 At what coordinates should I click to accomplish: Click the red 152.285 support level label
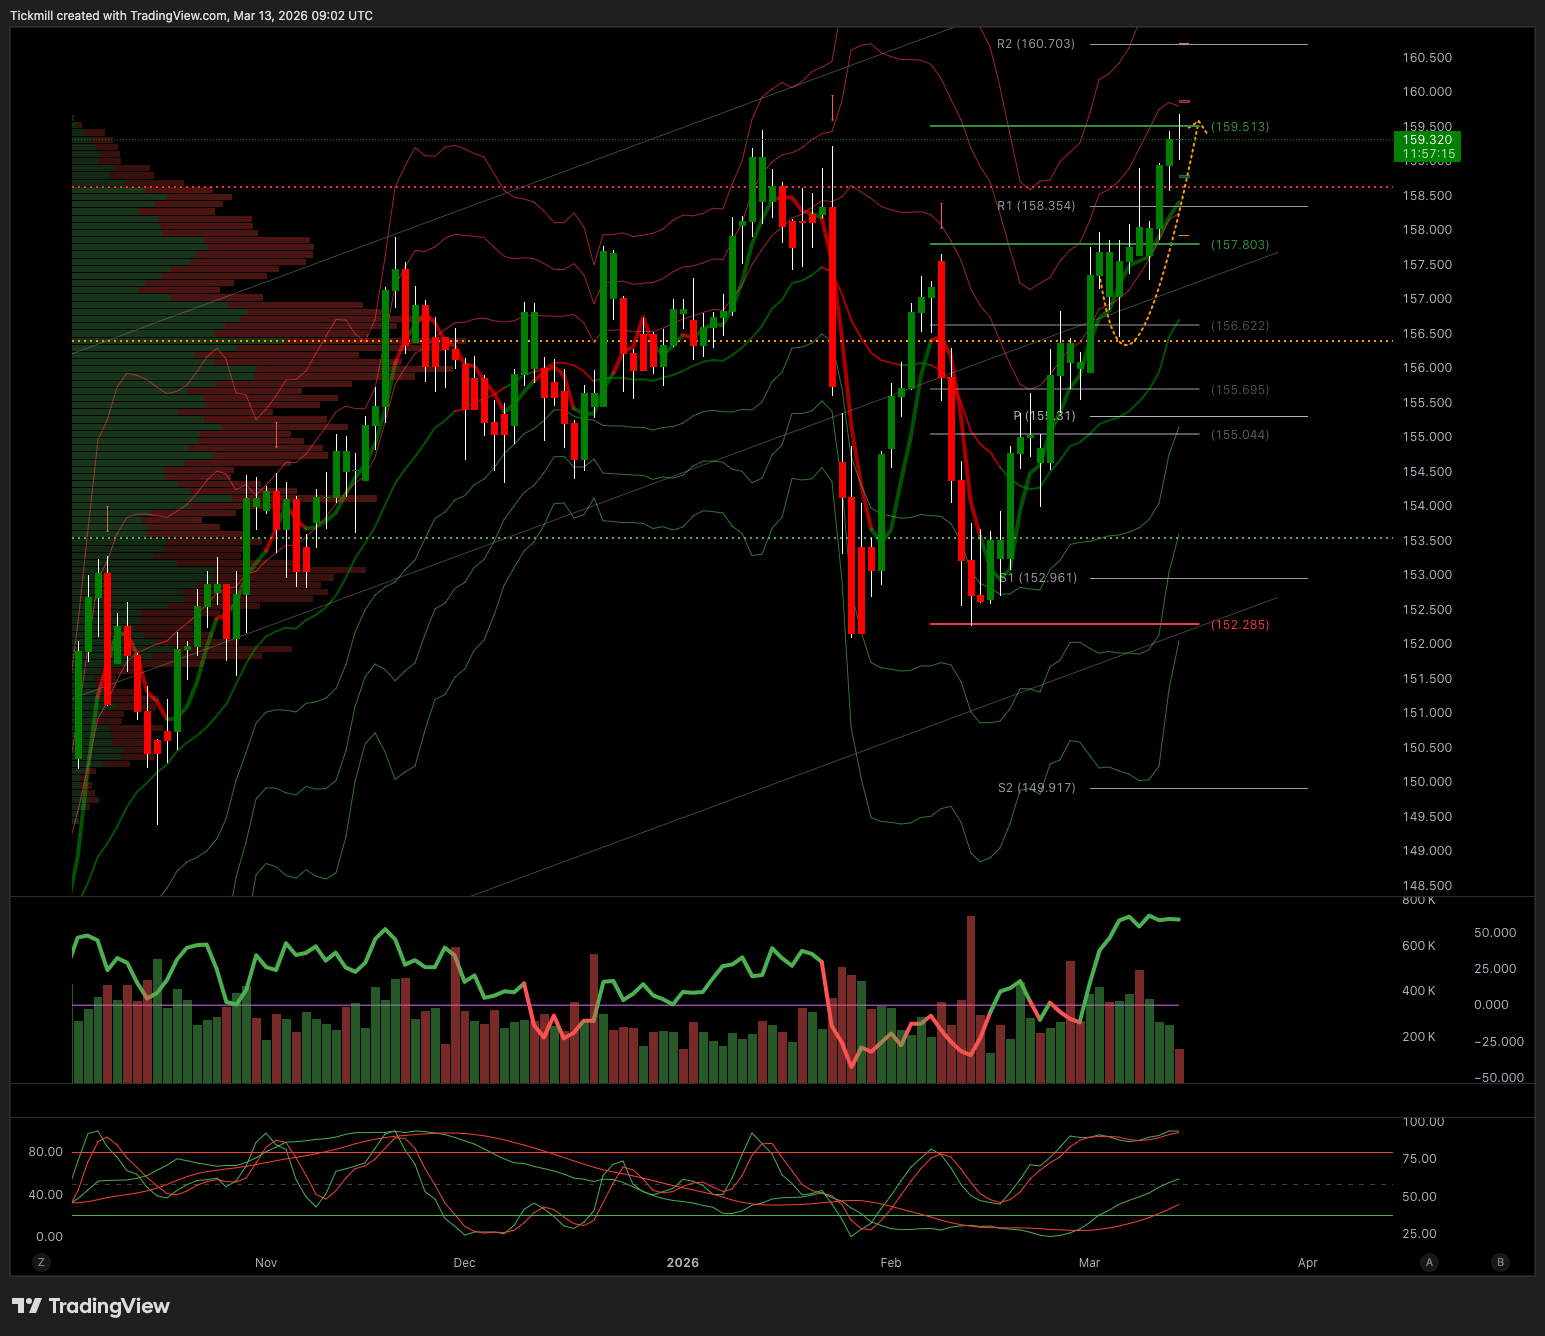1240,625
